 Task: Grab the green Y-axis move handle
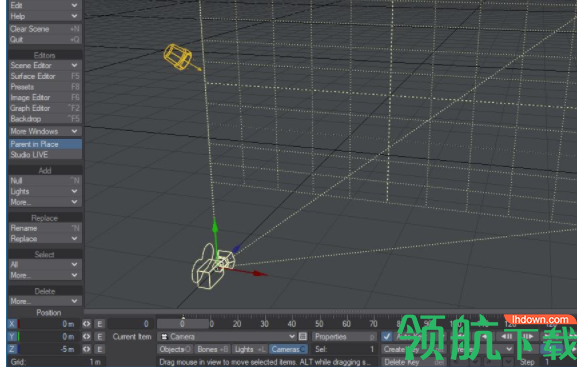coord(215,225)
